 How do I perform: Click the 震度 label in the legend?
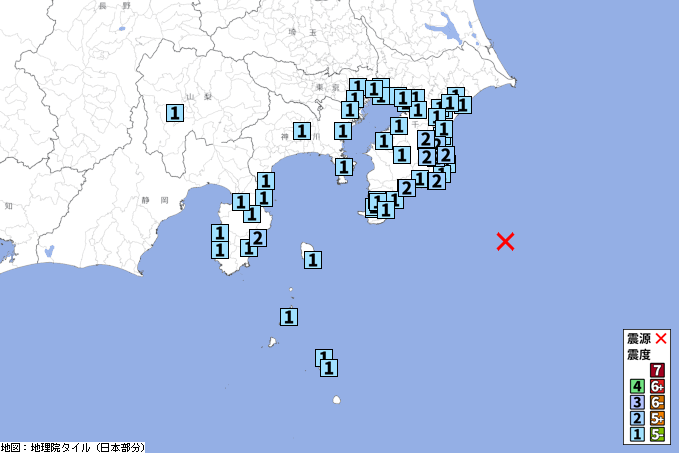coord(638,355)
